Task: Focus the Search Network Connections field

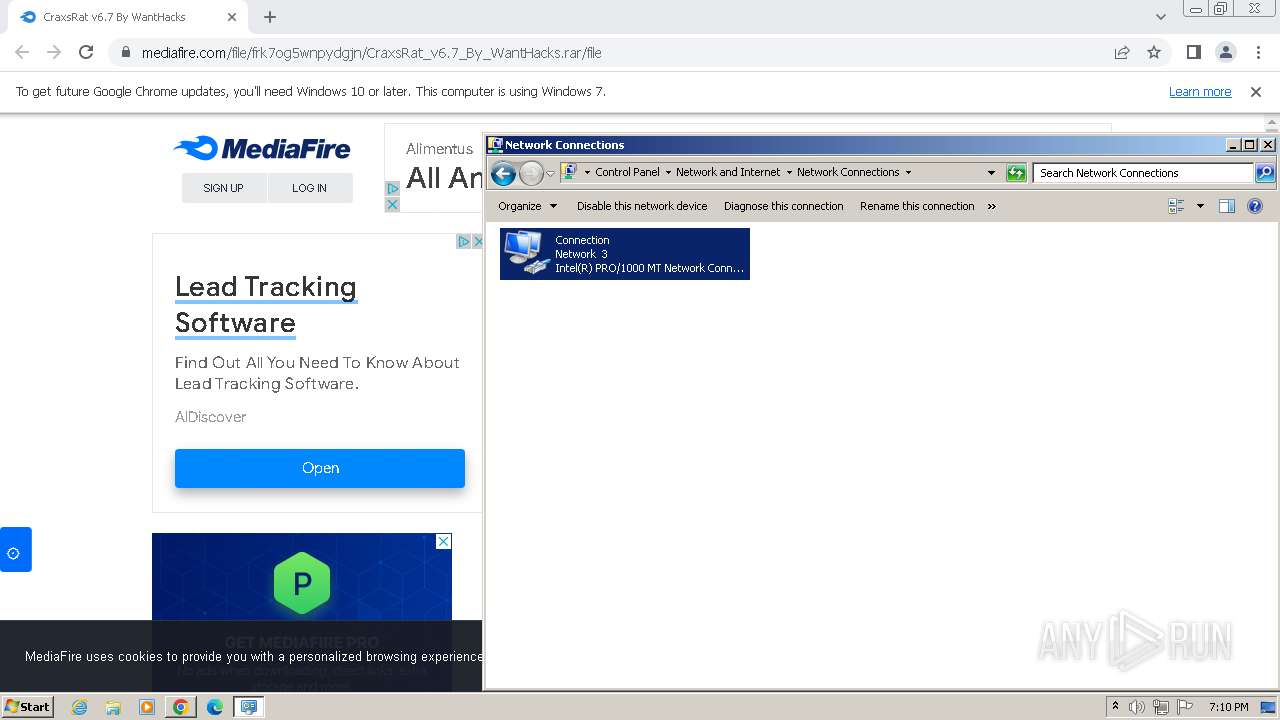Action: pos(1143,173)
